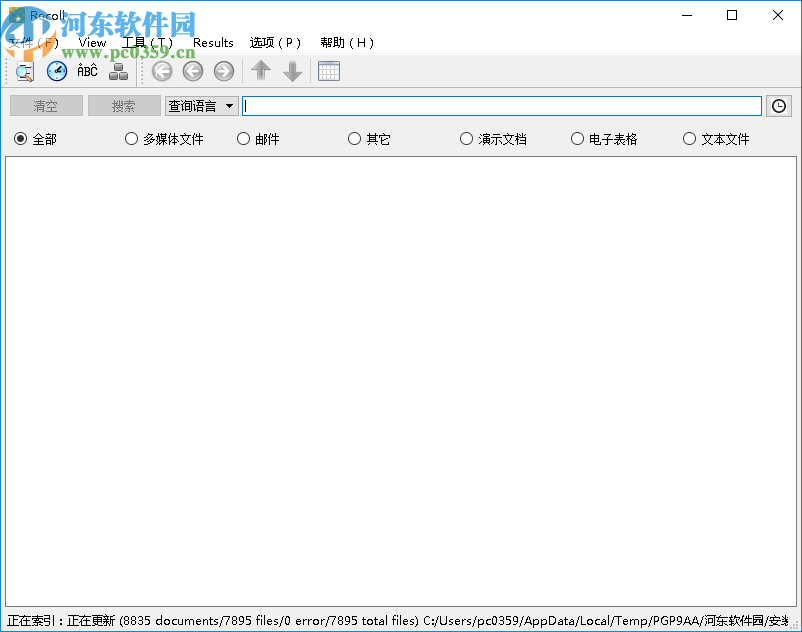802x632 pixels.
Task: Open the Advanced Search tool
Action: (23, 71)
